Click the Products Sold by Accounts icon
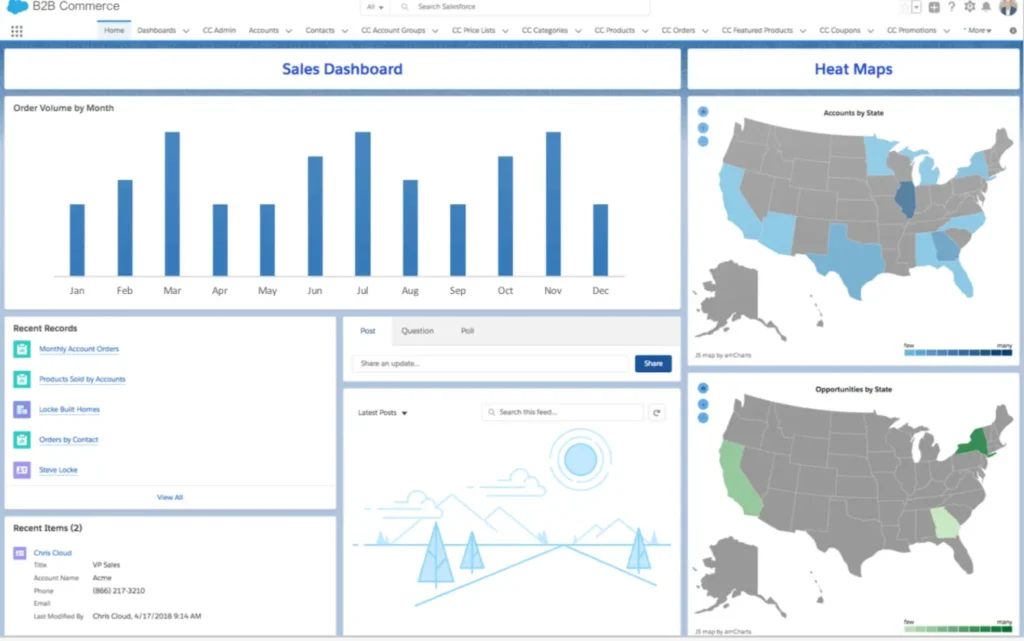The height and width of the screenshot is (641, 1024). pyautogui.click(x=22, y=379)
